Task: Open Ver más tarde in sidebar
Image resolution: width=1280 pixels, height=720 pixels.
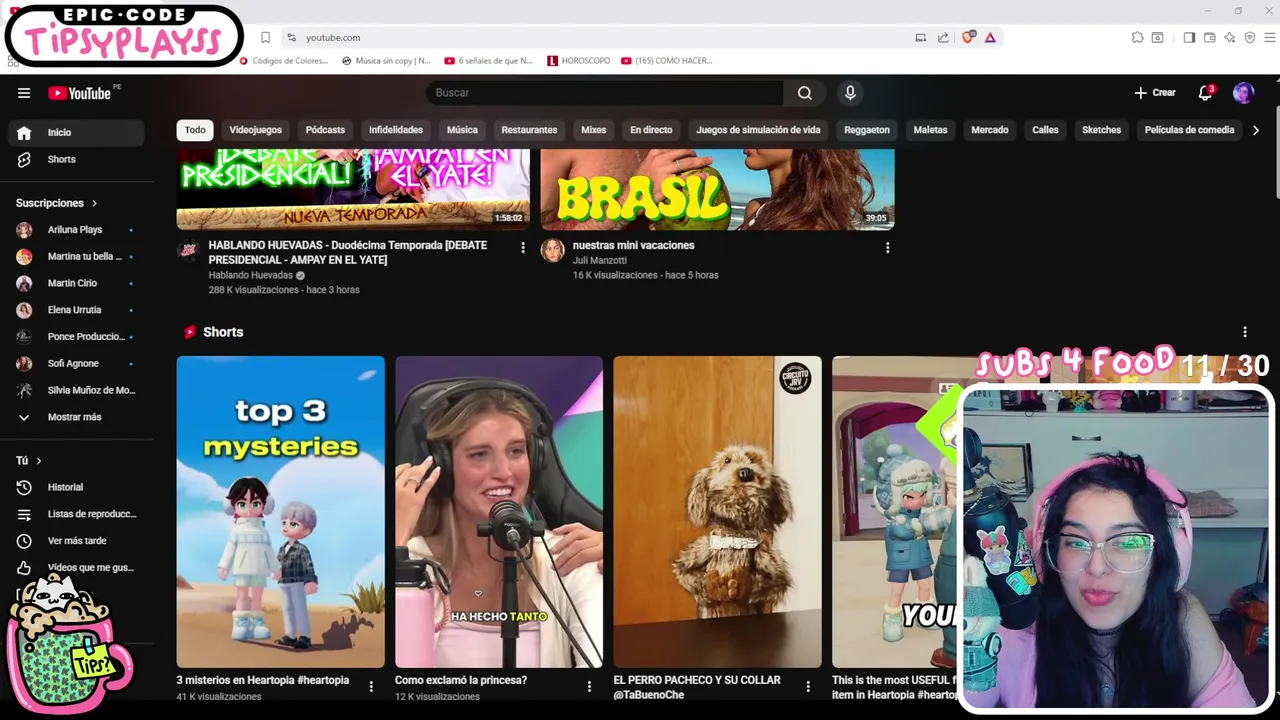Action: 76,541
